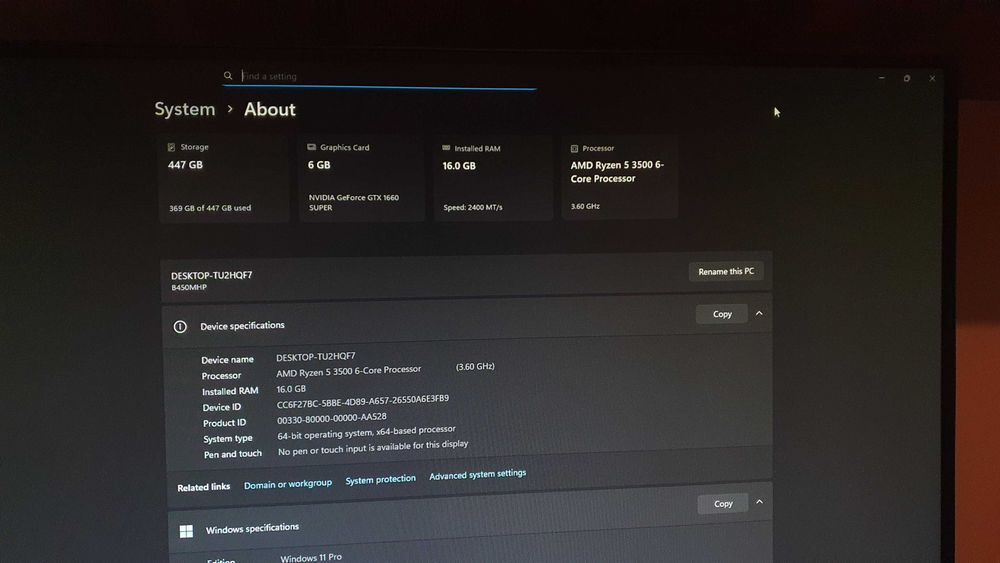This screenshot has height=563, width=1000.
Task: Minimize the Settings window
Action: (881, 78)
